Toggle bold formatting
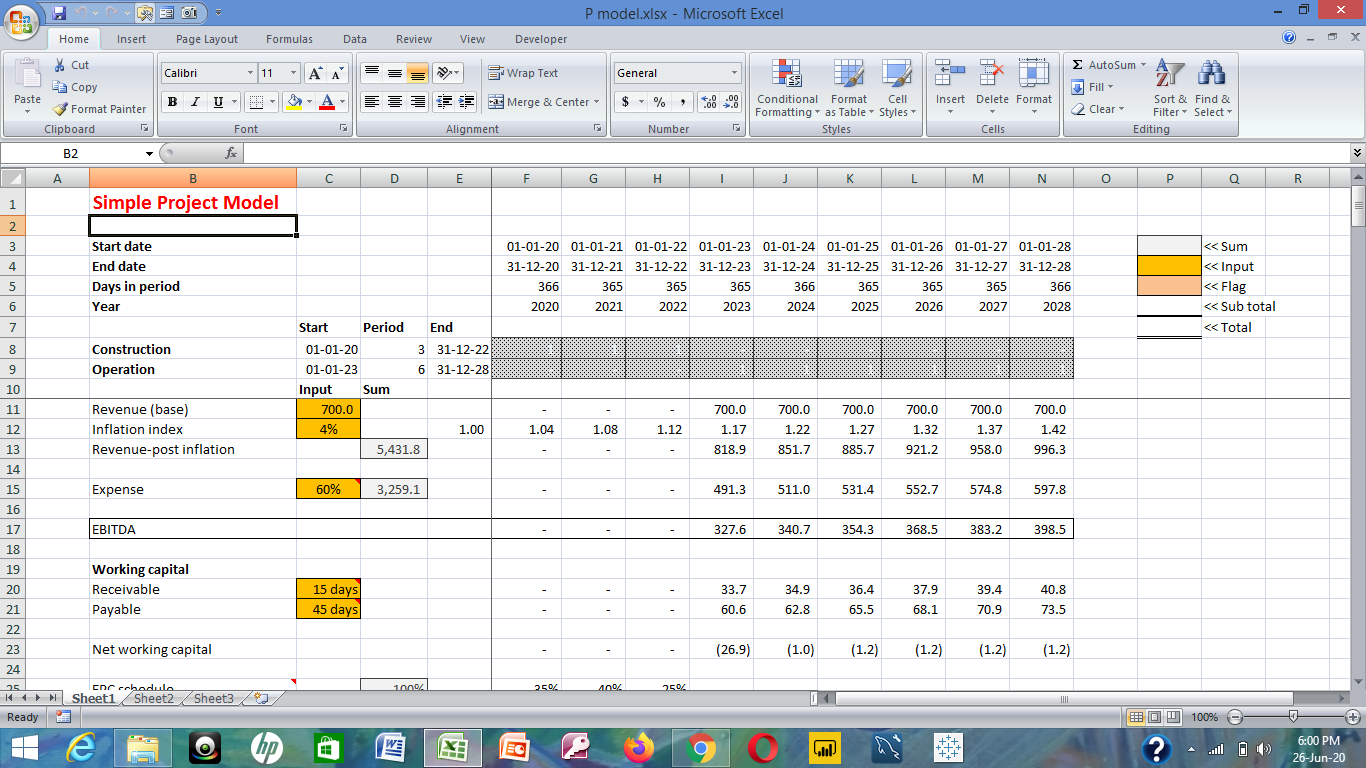Screen dimensions: 1366x768 172,102
